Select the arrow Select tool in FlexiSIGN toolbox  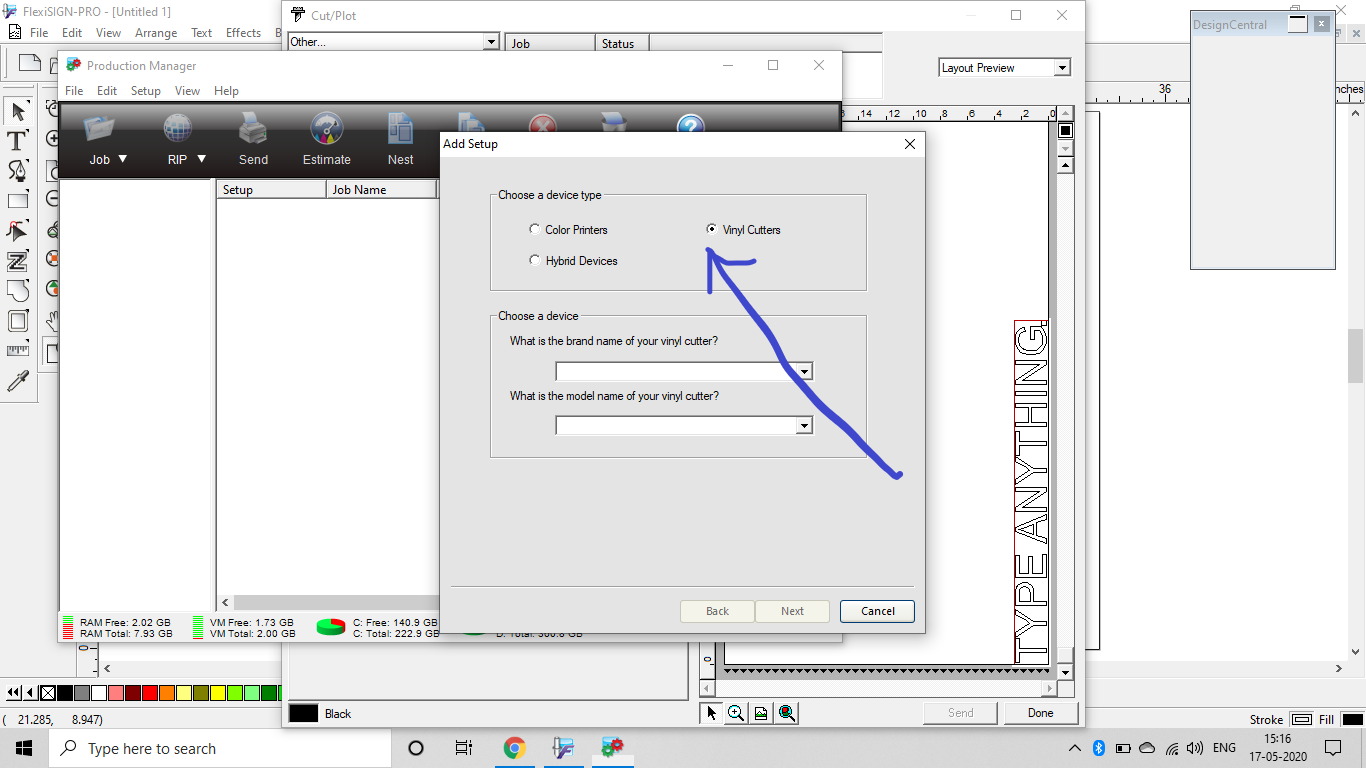pos(18,111)
